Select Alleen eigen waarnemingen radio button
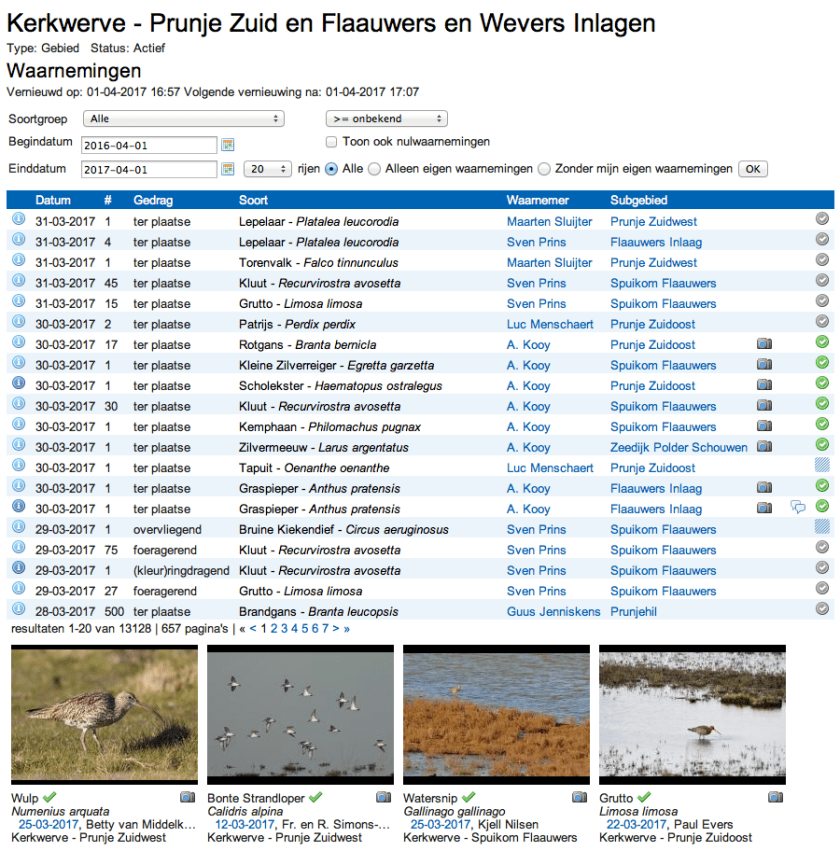Screen dimensions: 840x851 click(374, 169)
